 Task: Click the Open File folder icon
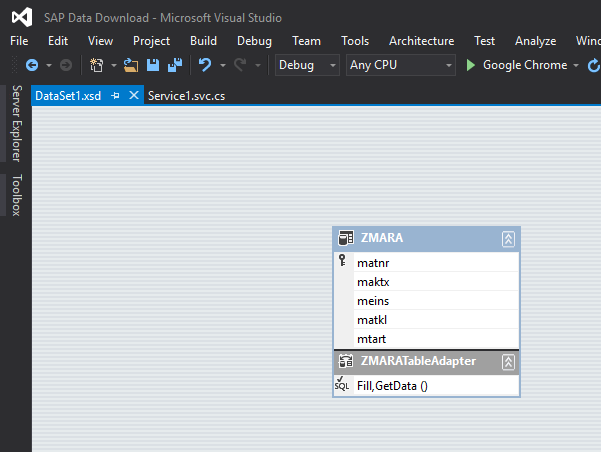pyautogui.click(x=131, y=65)
